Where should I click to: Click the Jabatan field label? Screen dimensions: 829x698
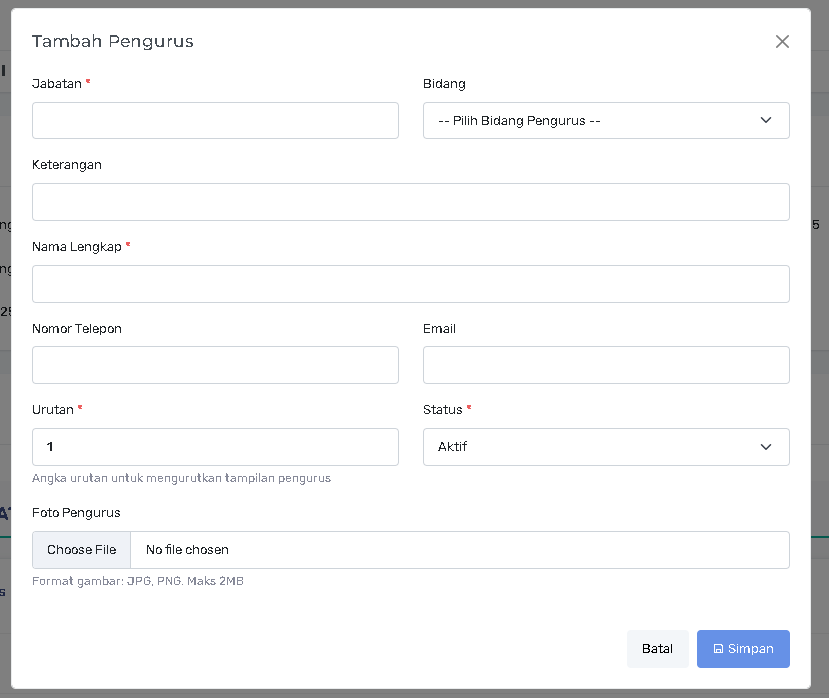57,84
